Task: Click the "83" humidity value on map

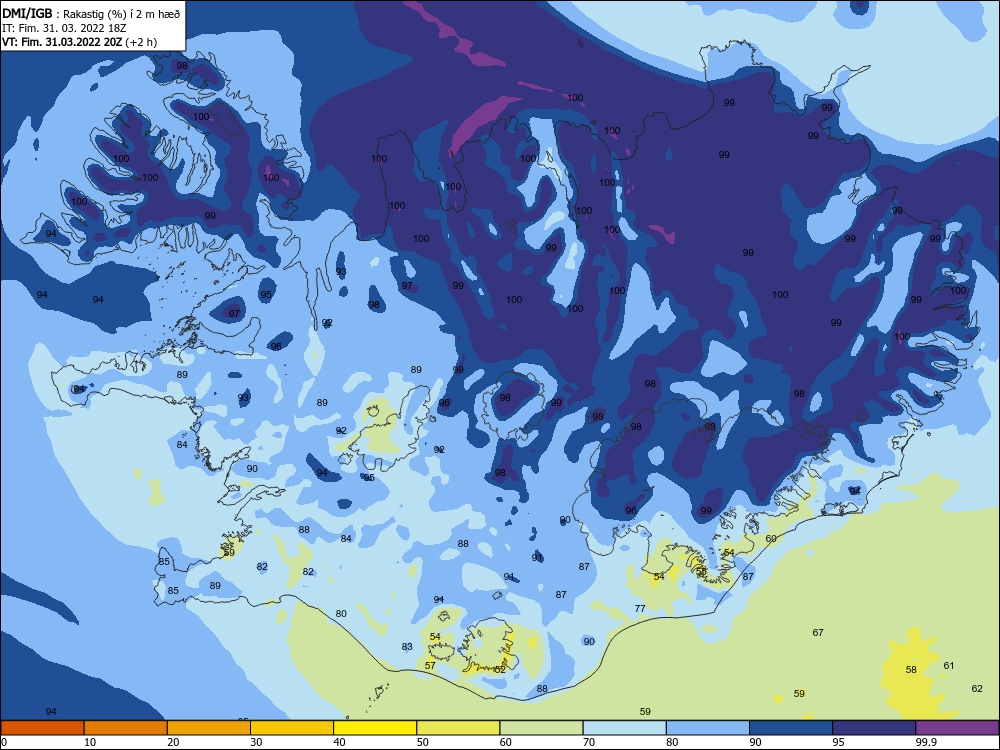Action: click(408, 647)
